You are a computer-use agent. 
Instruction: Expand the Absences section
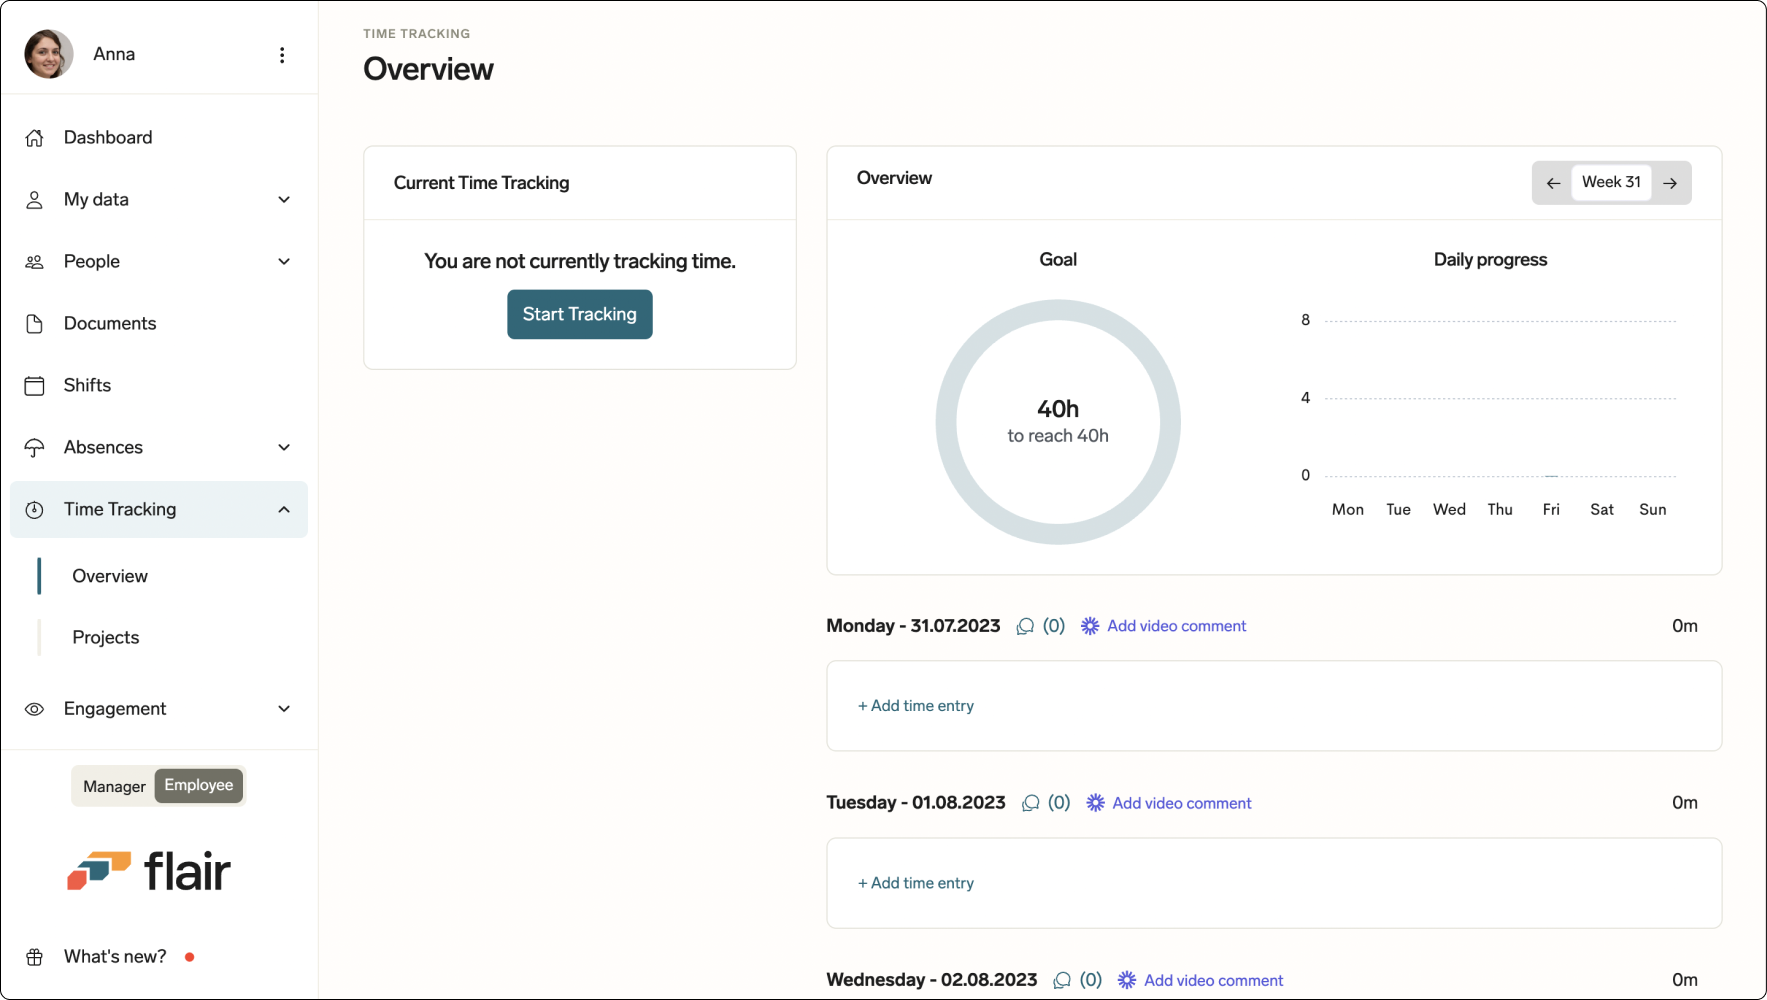pyautogui.click(x=284, y=447)
